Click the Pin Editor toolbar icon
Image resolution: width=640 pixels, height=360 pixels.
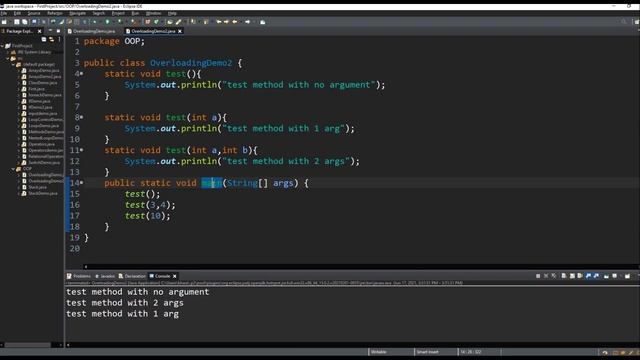click(262, 22)
